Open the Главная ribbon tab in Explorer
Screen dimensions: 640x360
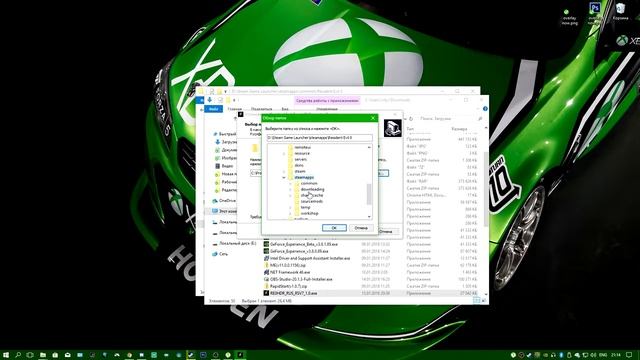(x=235, y=109)
